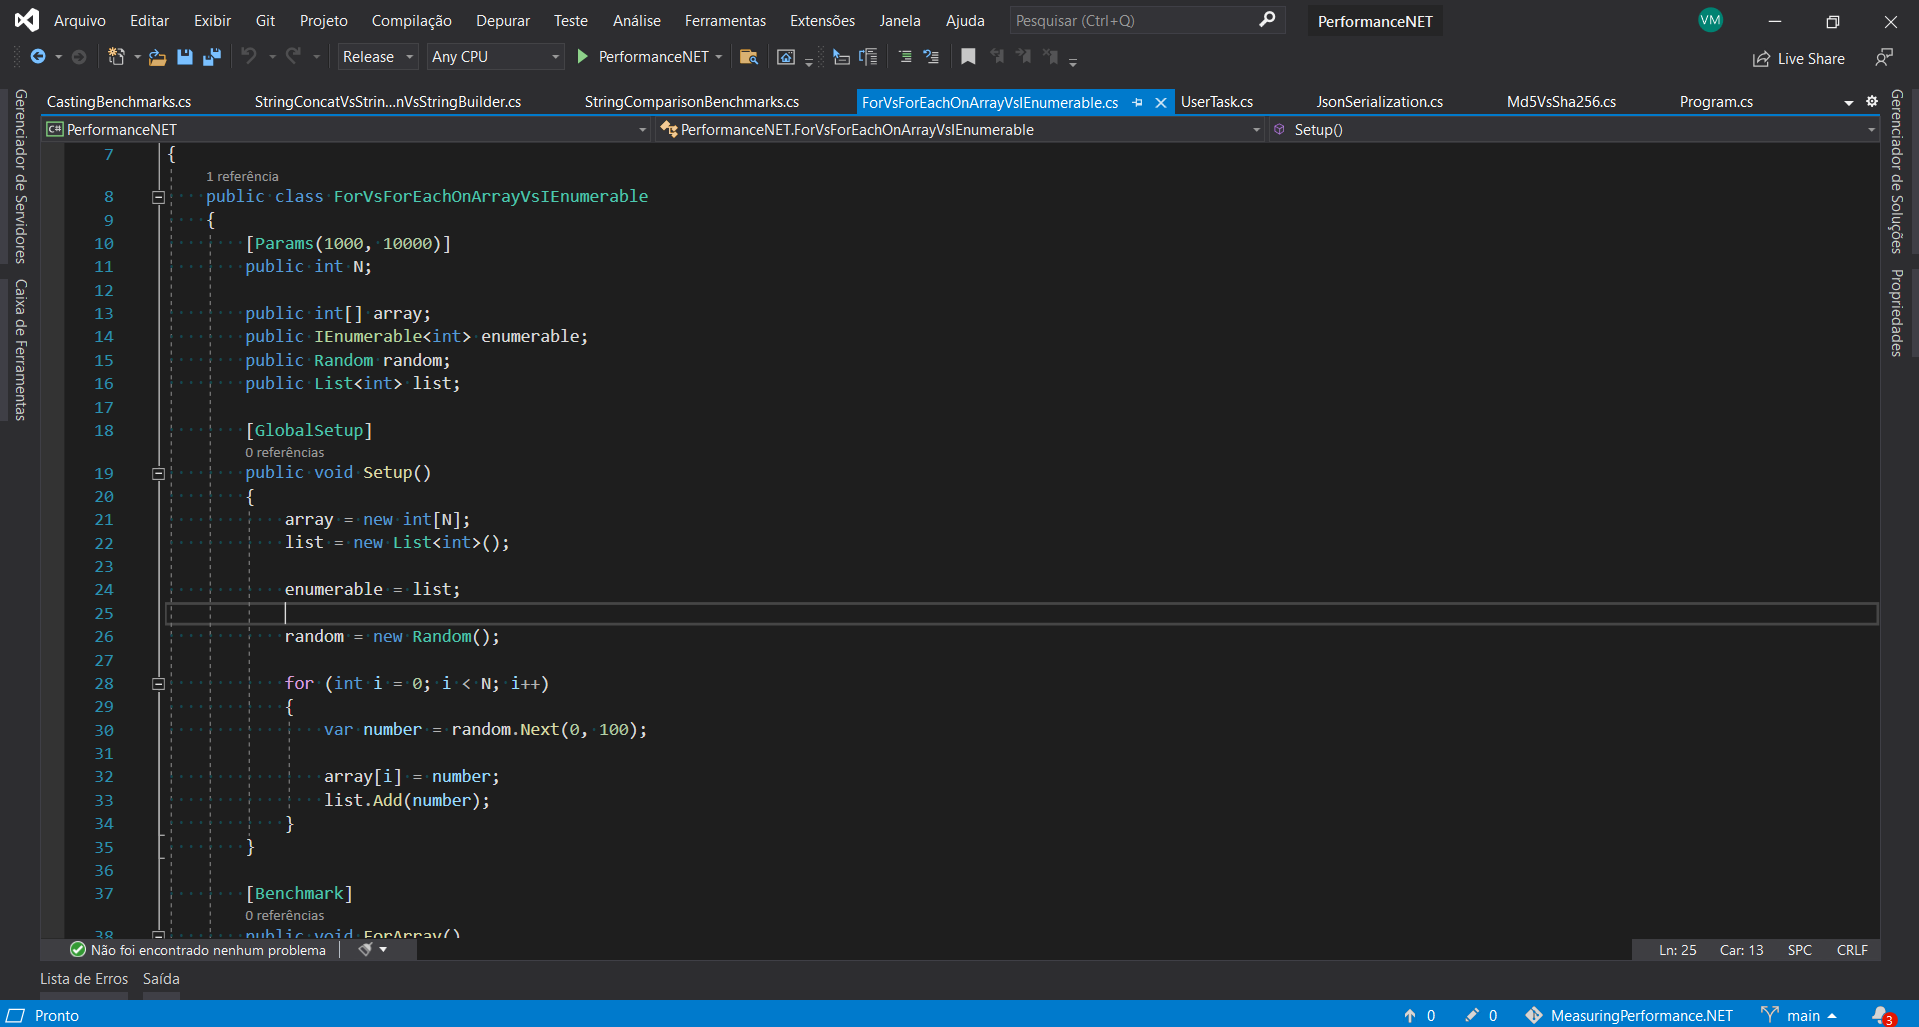Open the notifications bell in the status bar
Viewport: 1919px width, 1027px height.
pyautogui.click(x=1882, y=1015)
